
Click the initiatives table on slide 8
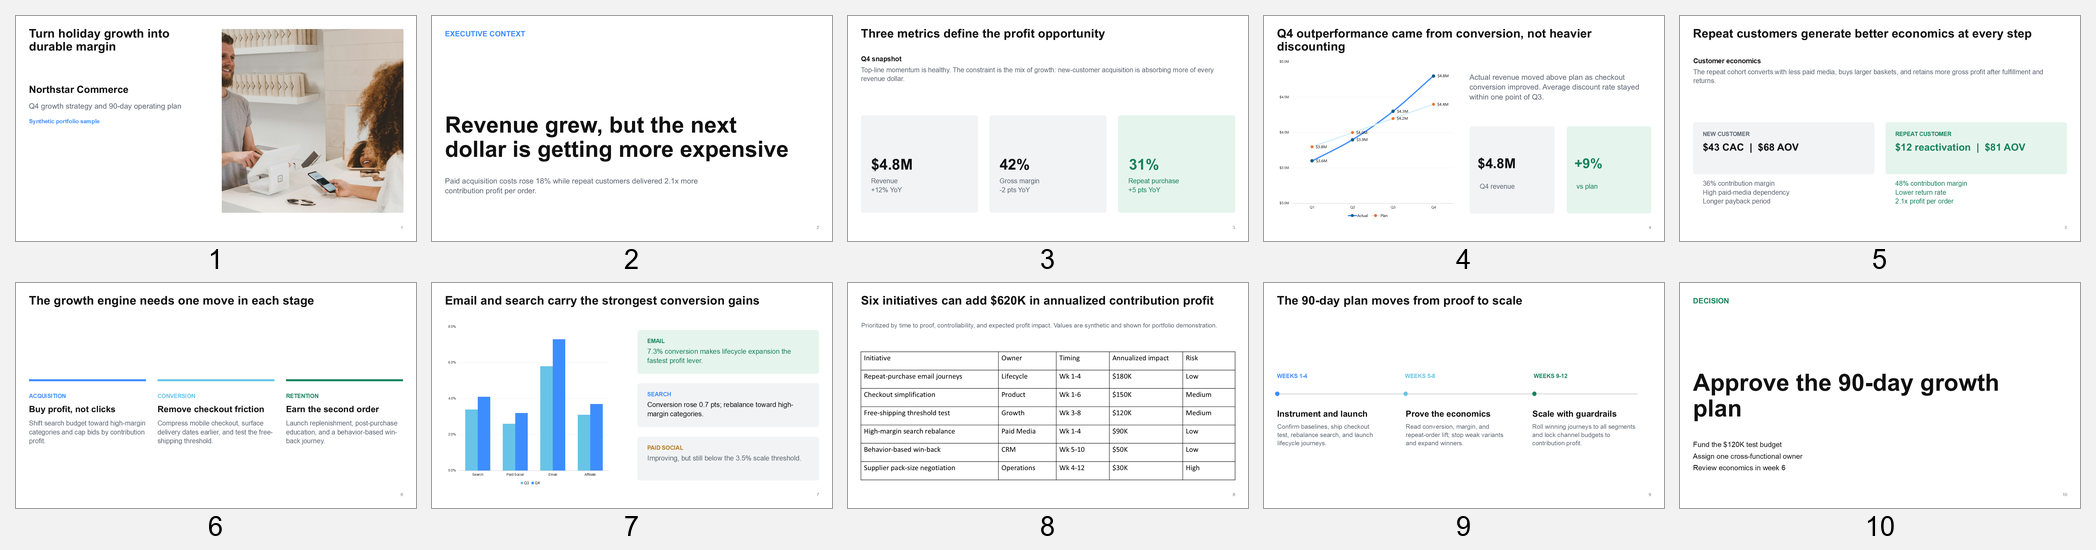point(1048,415)
